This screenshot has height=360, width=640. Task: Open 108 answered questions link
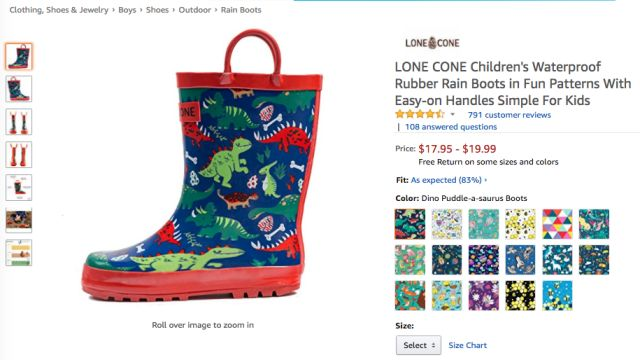tap(451, 127)
